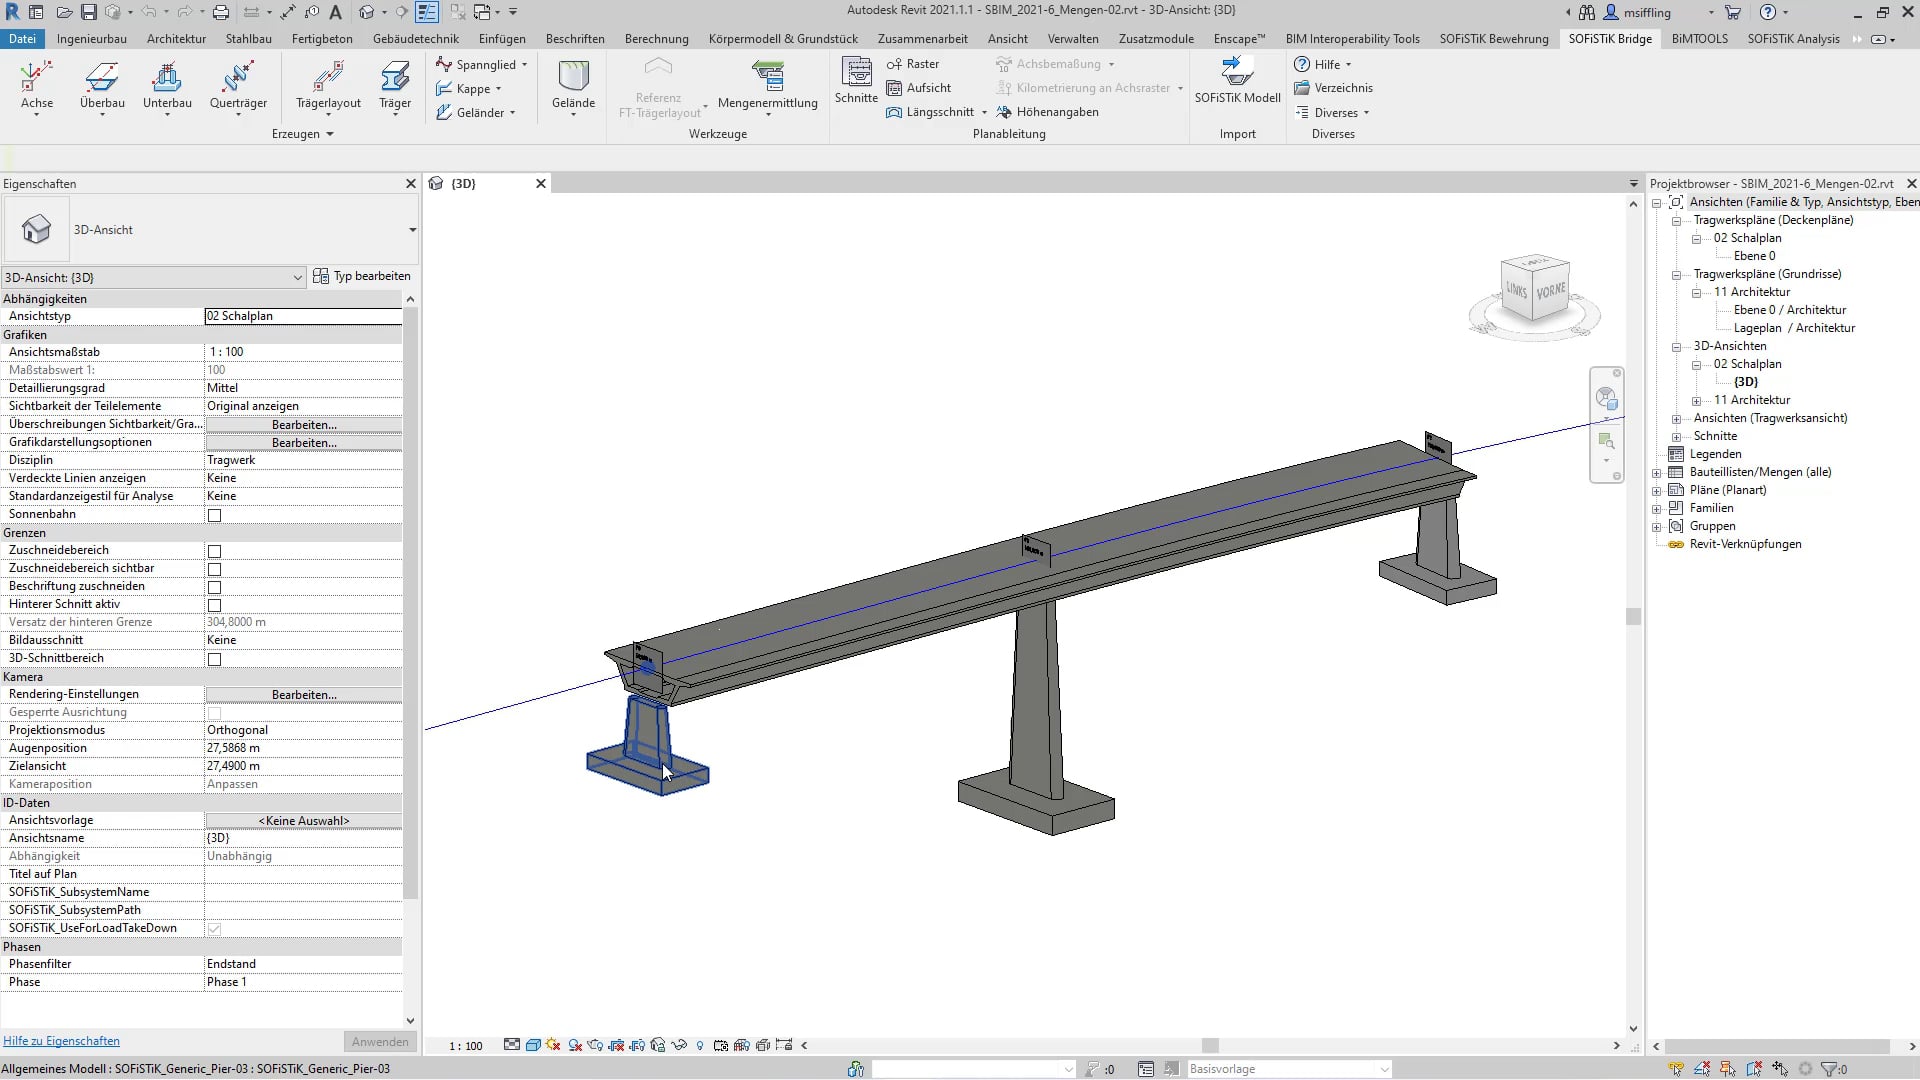
Task: Toggle Zuschneidebereich sichtbar checkbox
Action: (214, 569)
